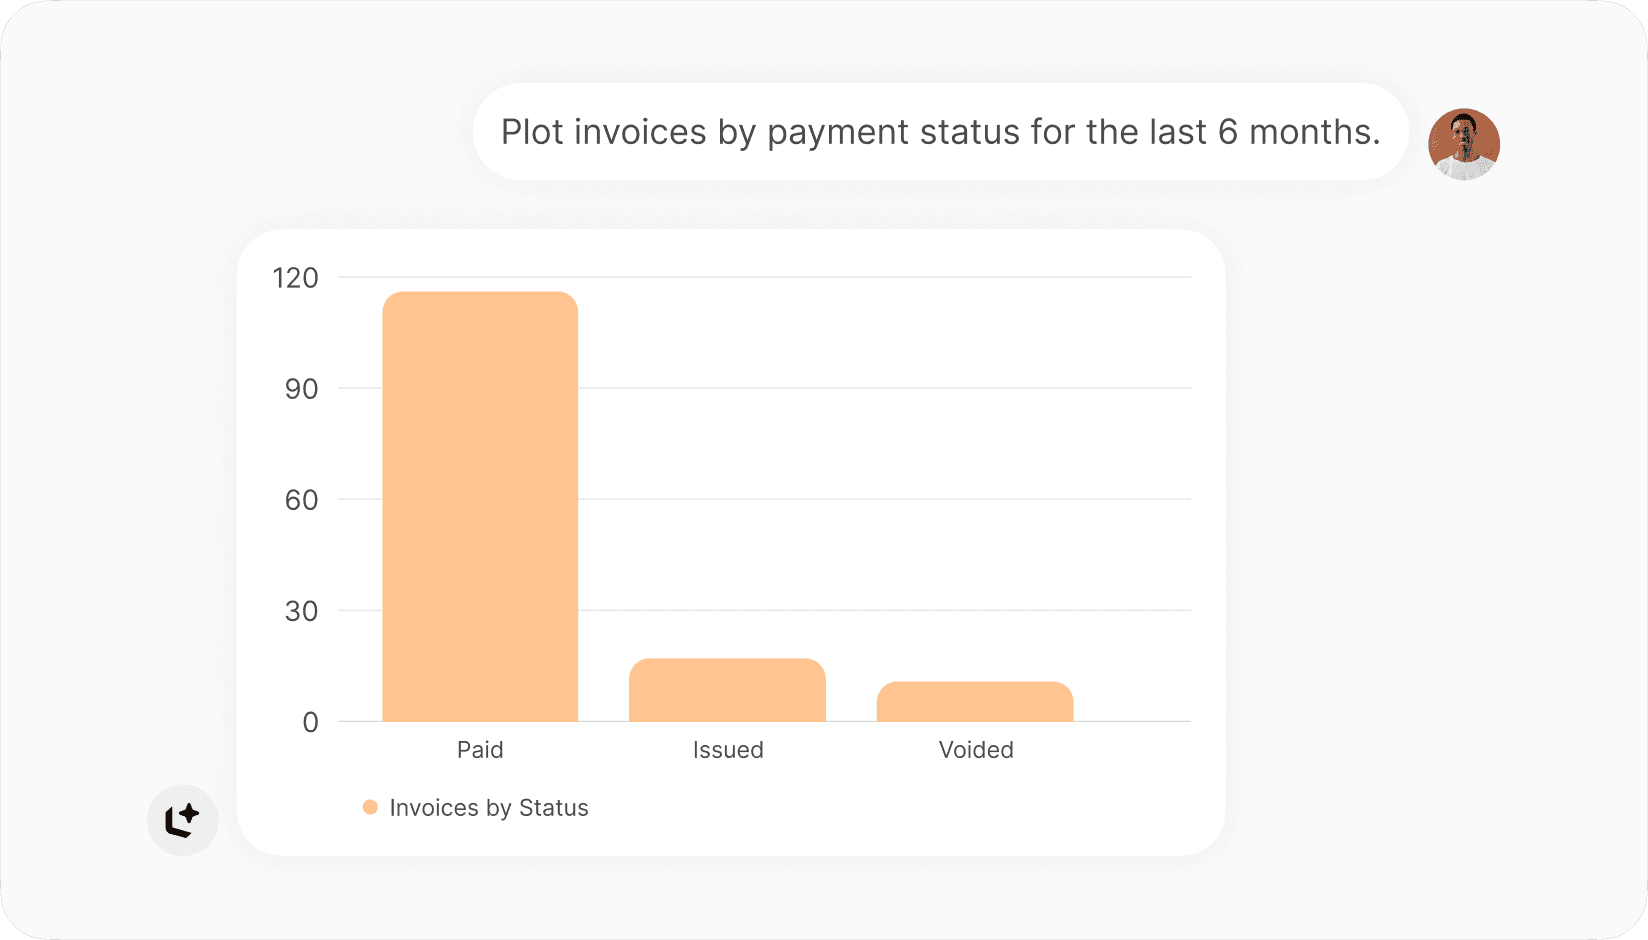
Task: Click the Voided bar in the chart
Action: pos(975,701)
